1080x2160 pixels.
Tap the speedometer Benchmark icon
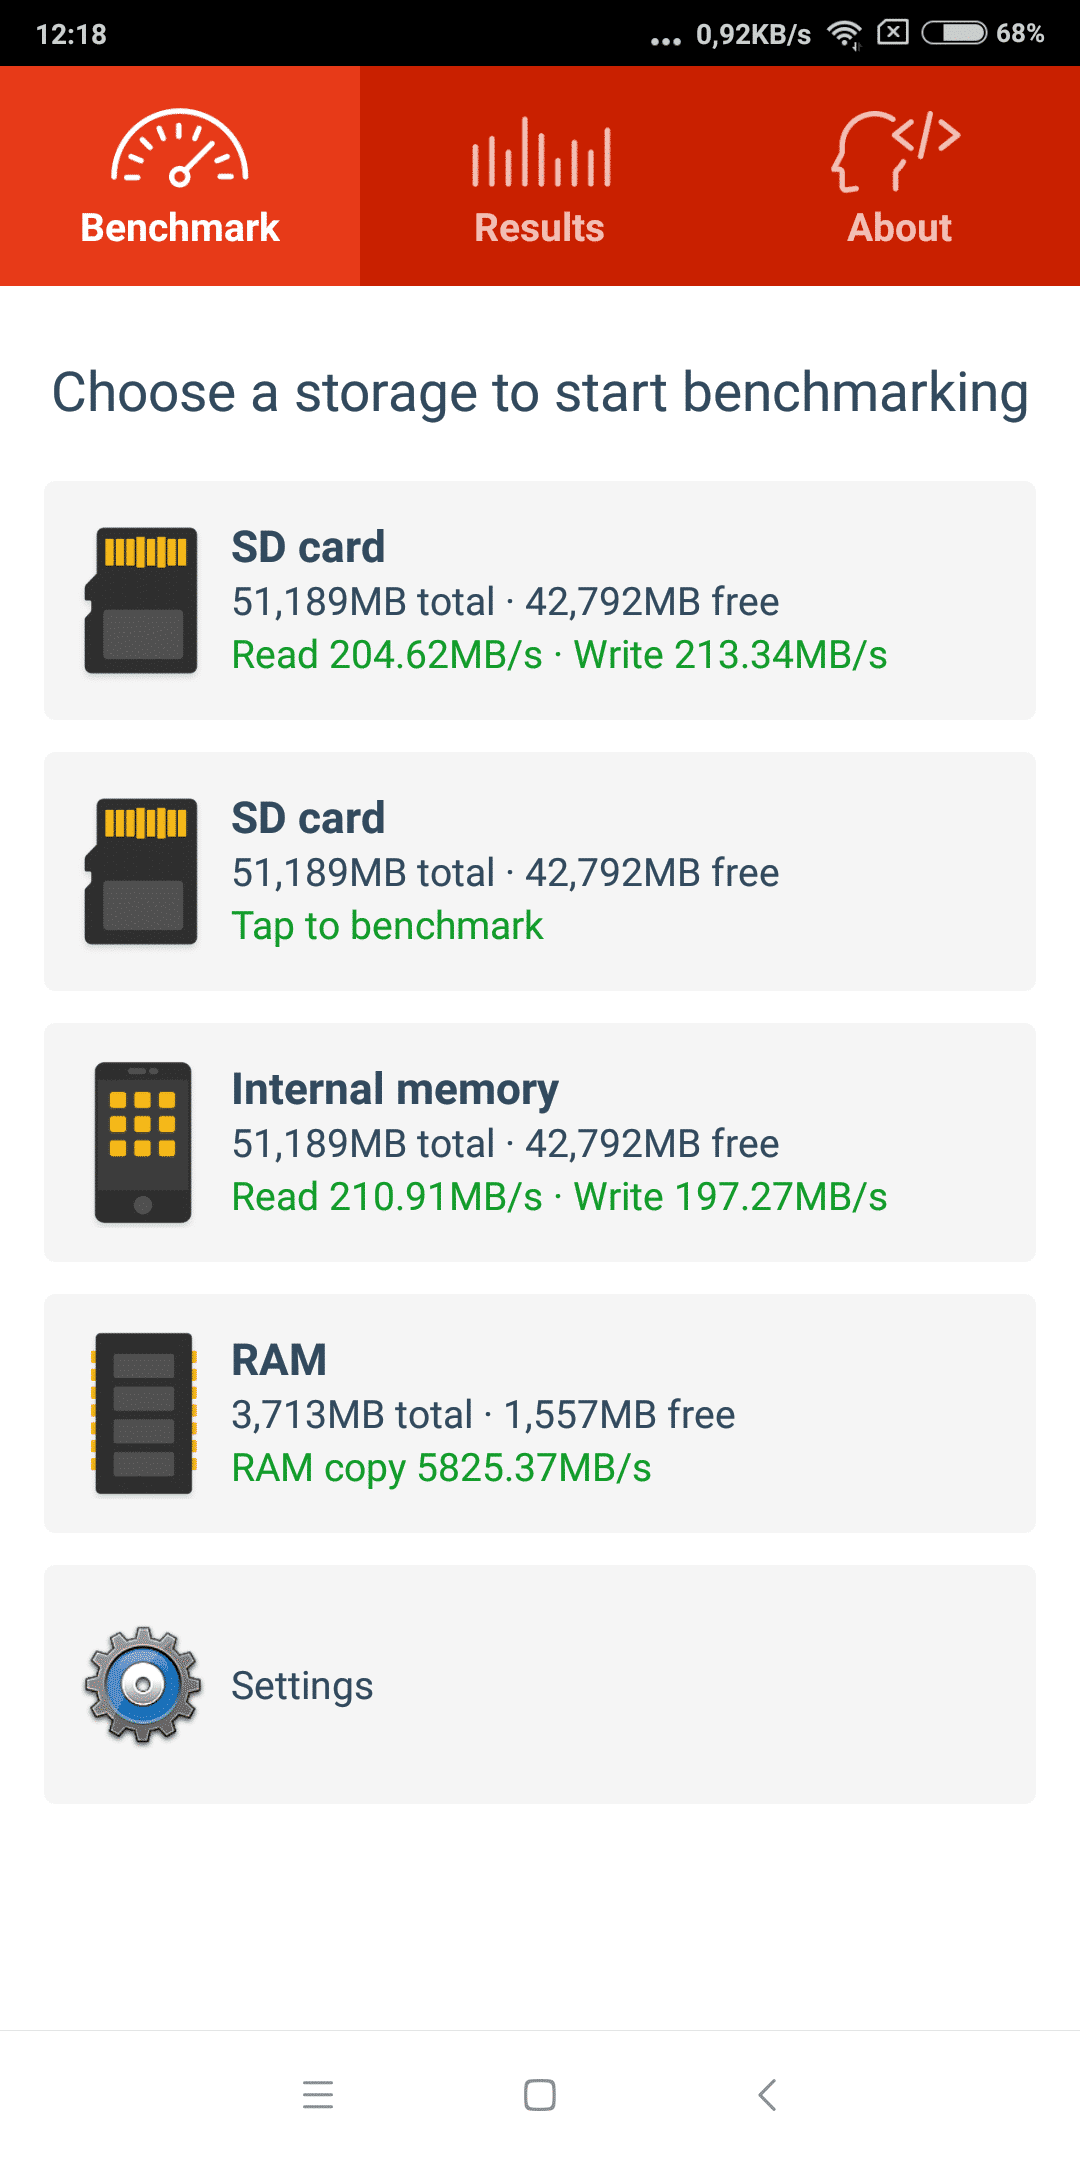(180, 148)
